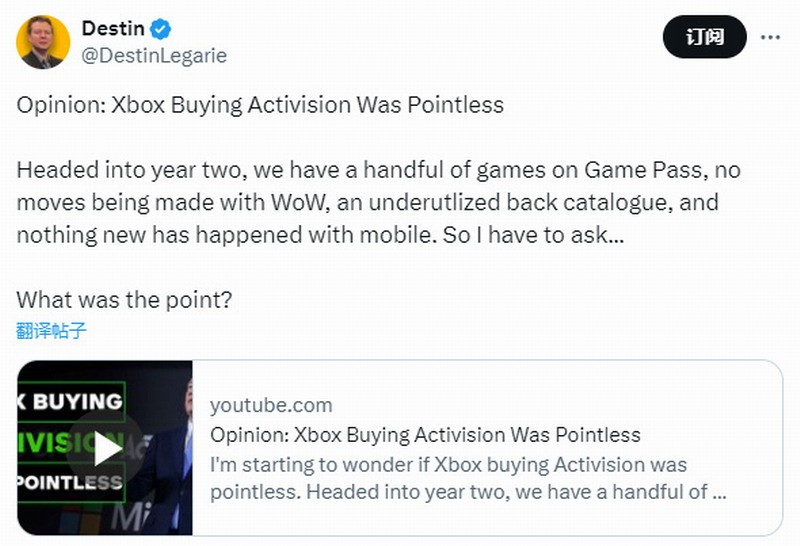Click the 订阅 subscribe button

tap(704, 38)
